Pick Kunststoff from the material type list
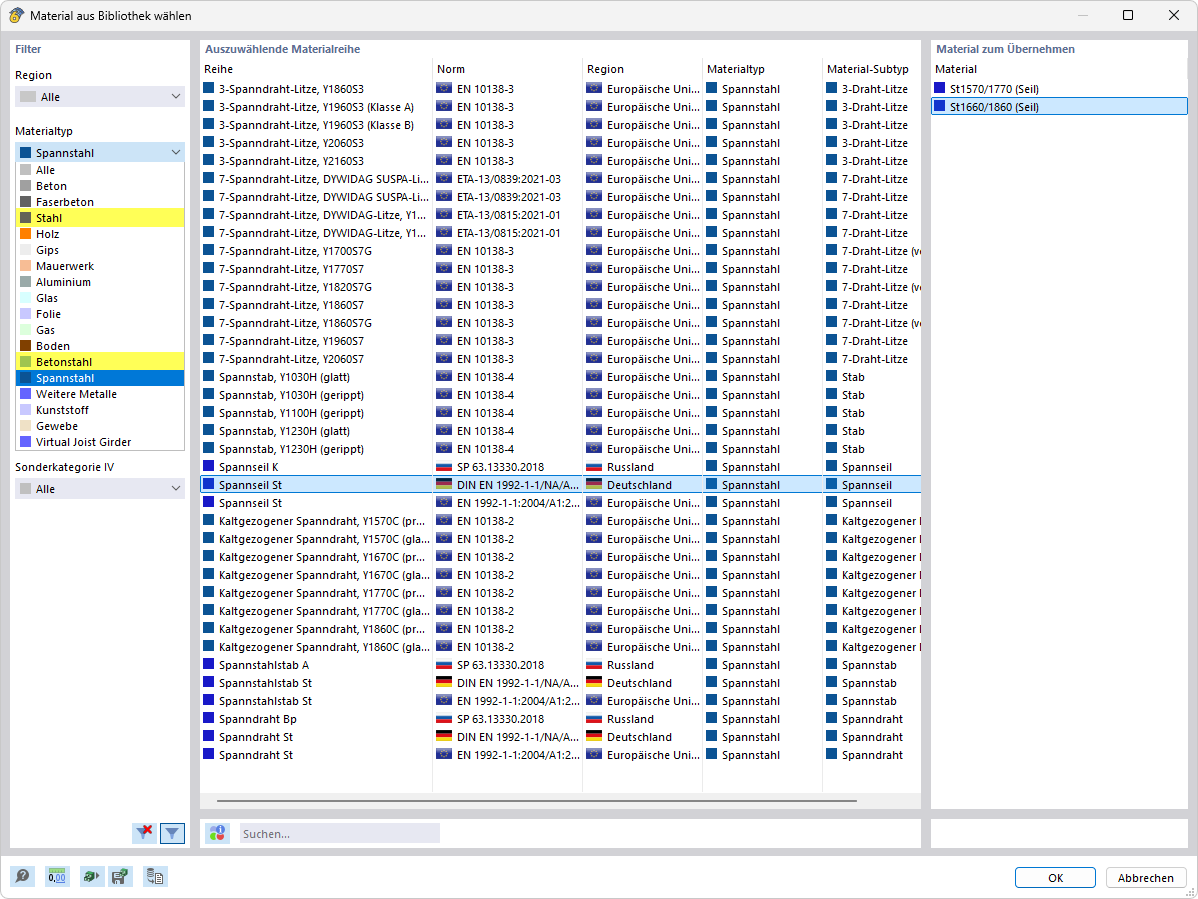 coord(100,410)
